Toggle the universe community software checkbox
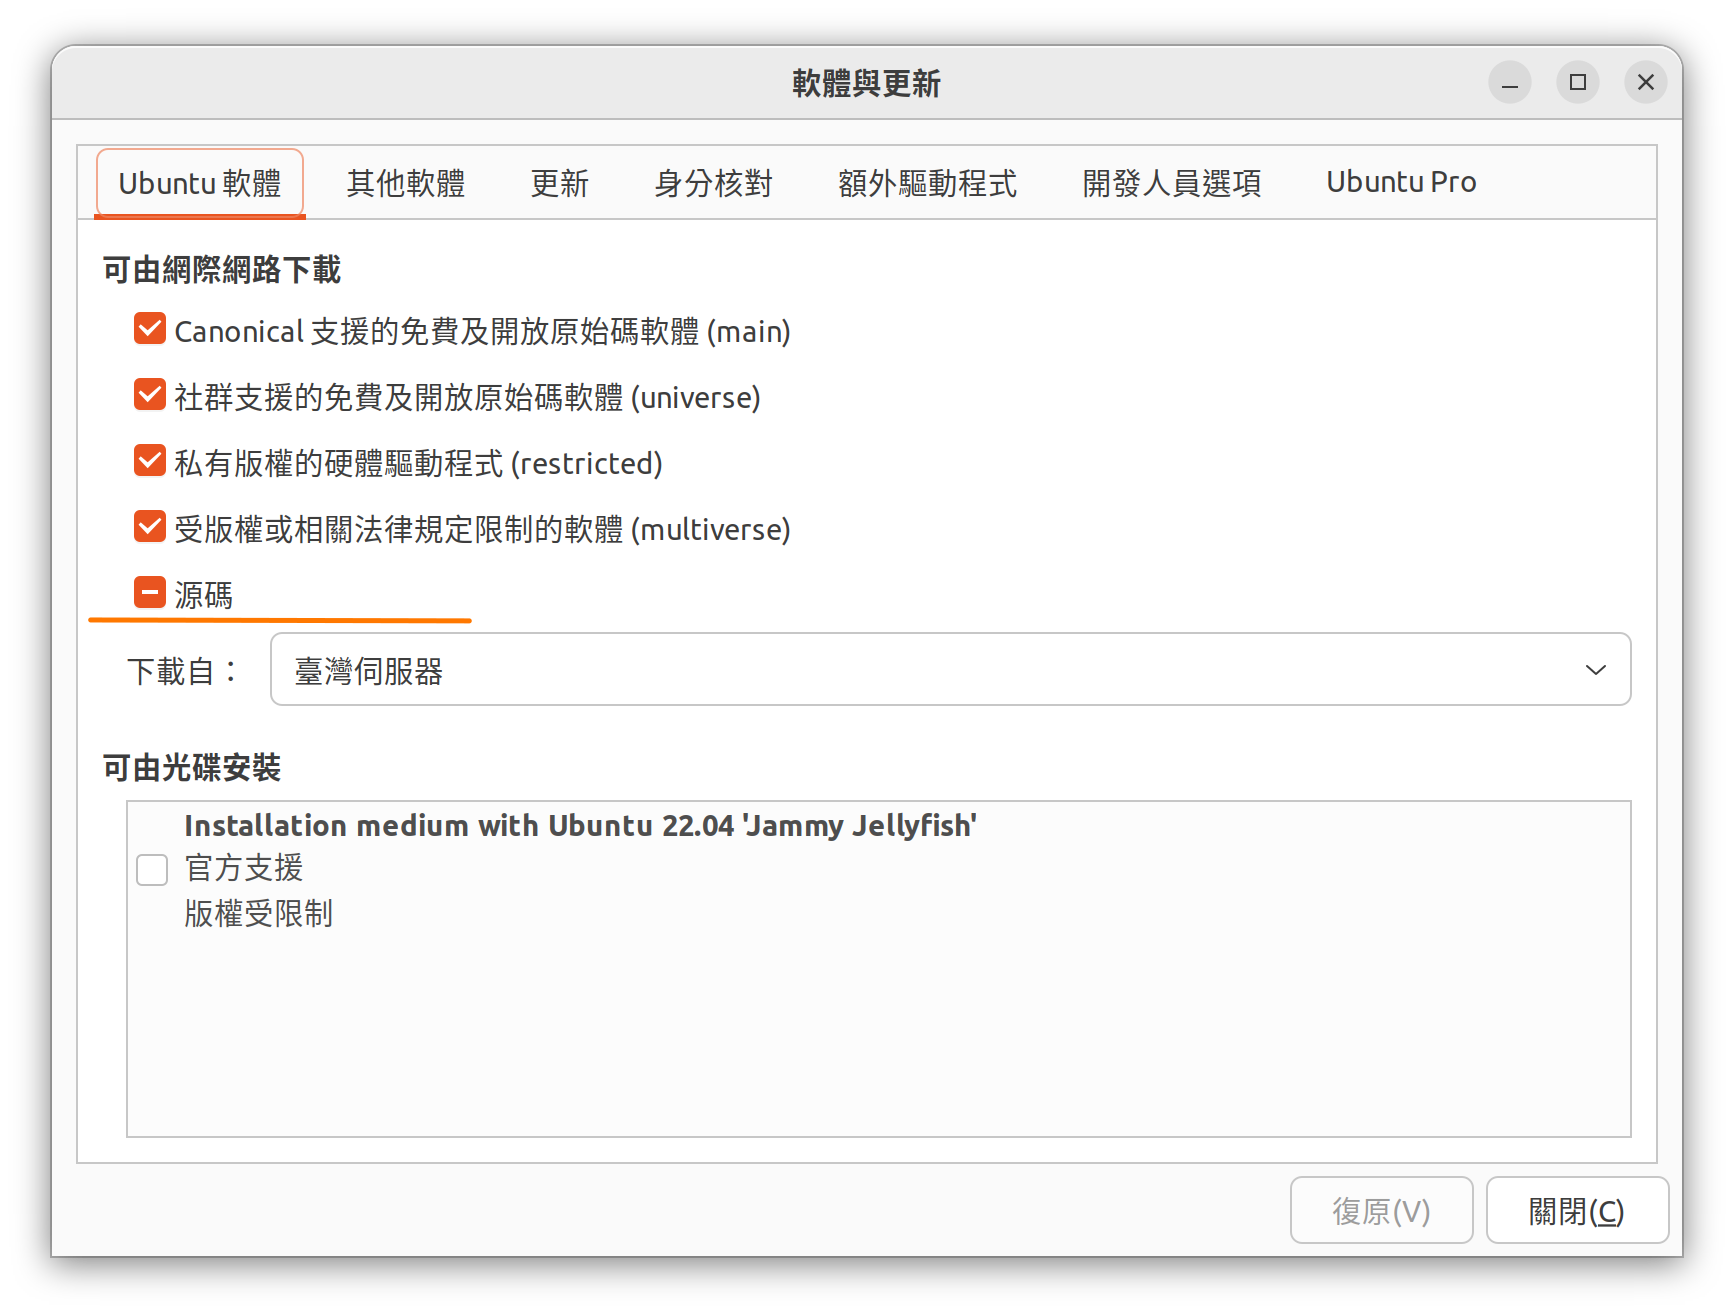This screenshot has height=1314, width=1734. (x=150, y=395)
